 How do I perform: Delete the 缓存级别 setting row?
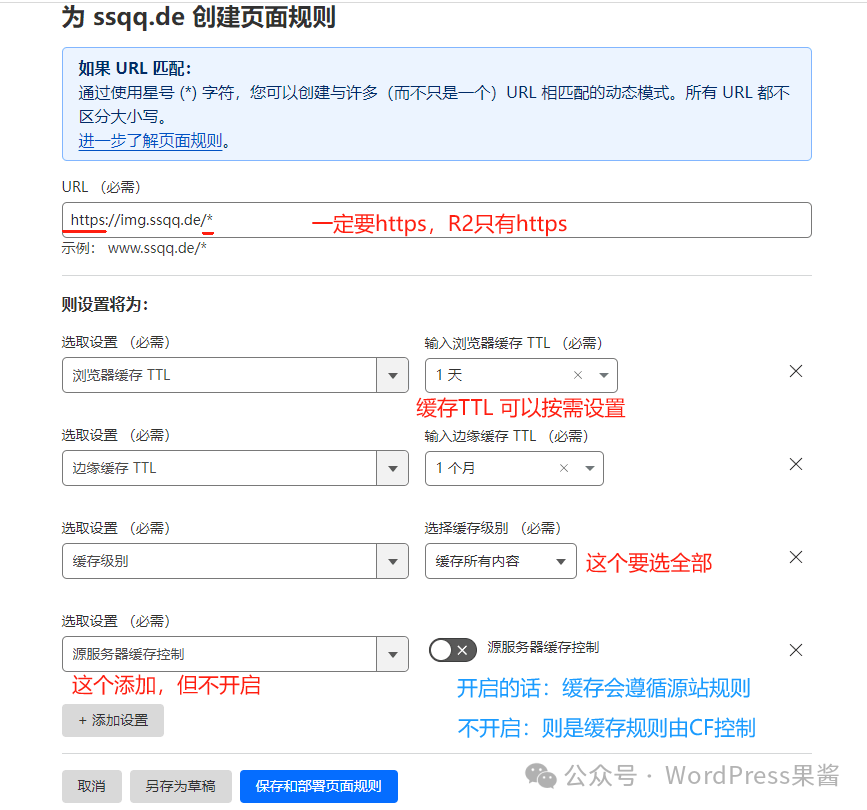796,557
